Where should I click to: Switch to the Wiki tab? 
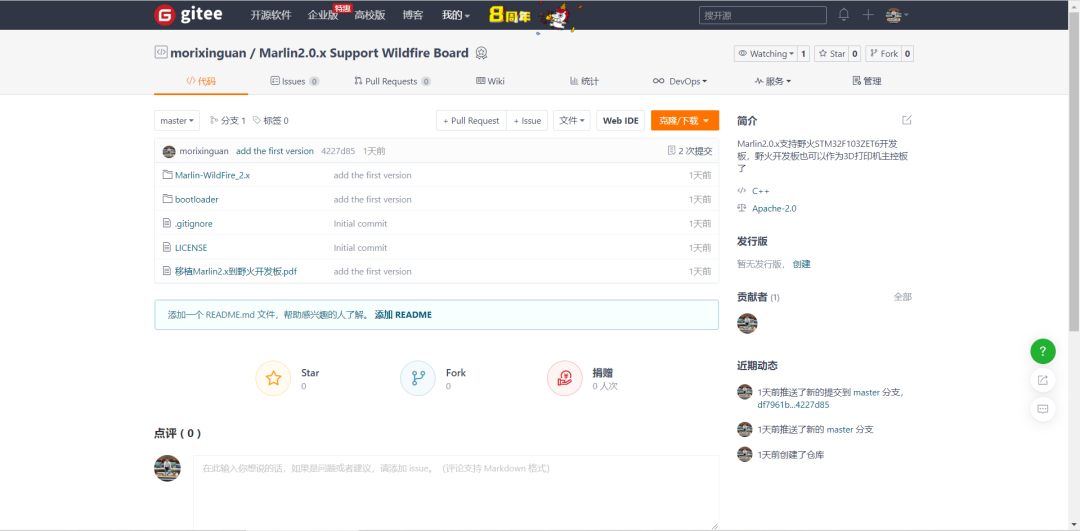pos(490,81)
